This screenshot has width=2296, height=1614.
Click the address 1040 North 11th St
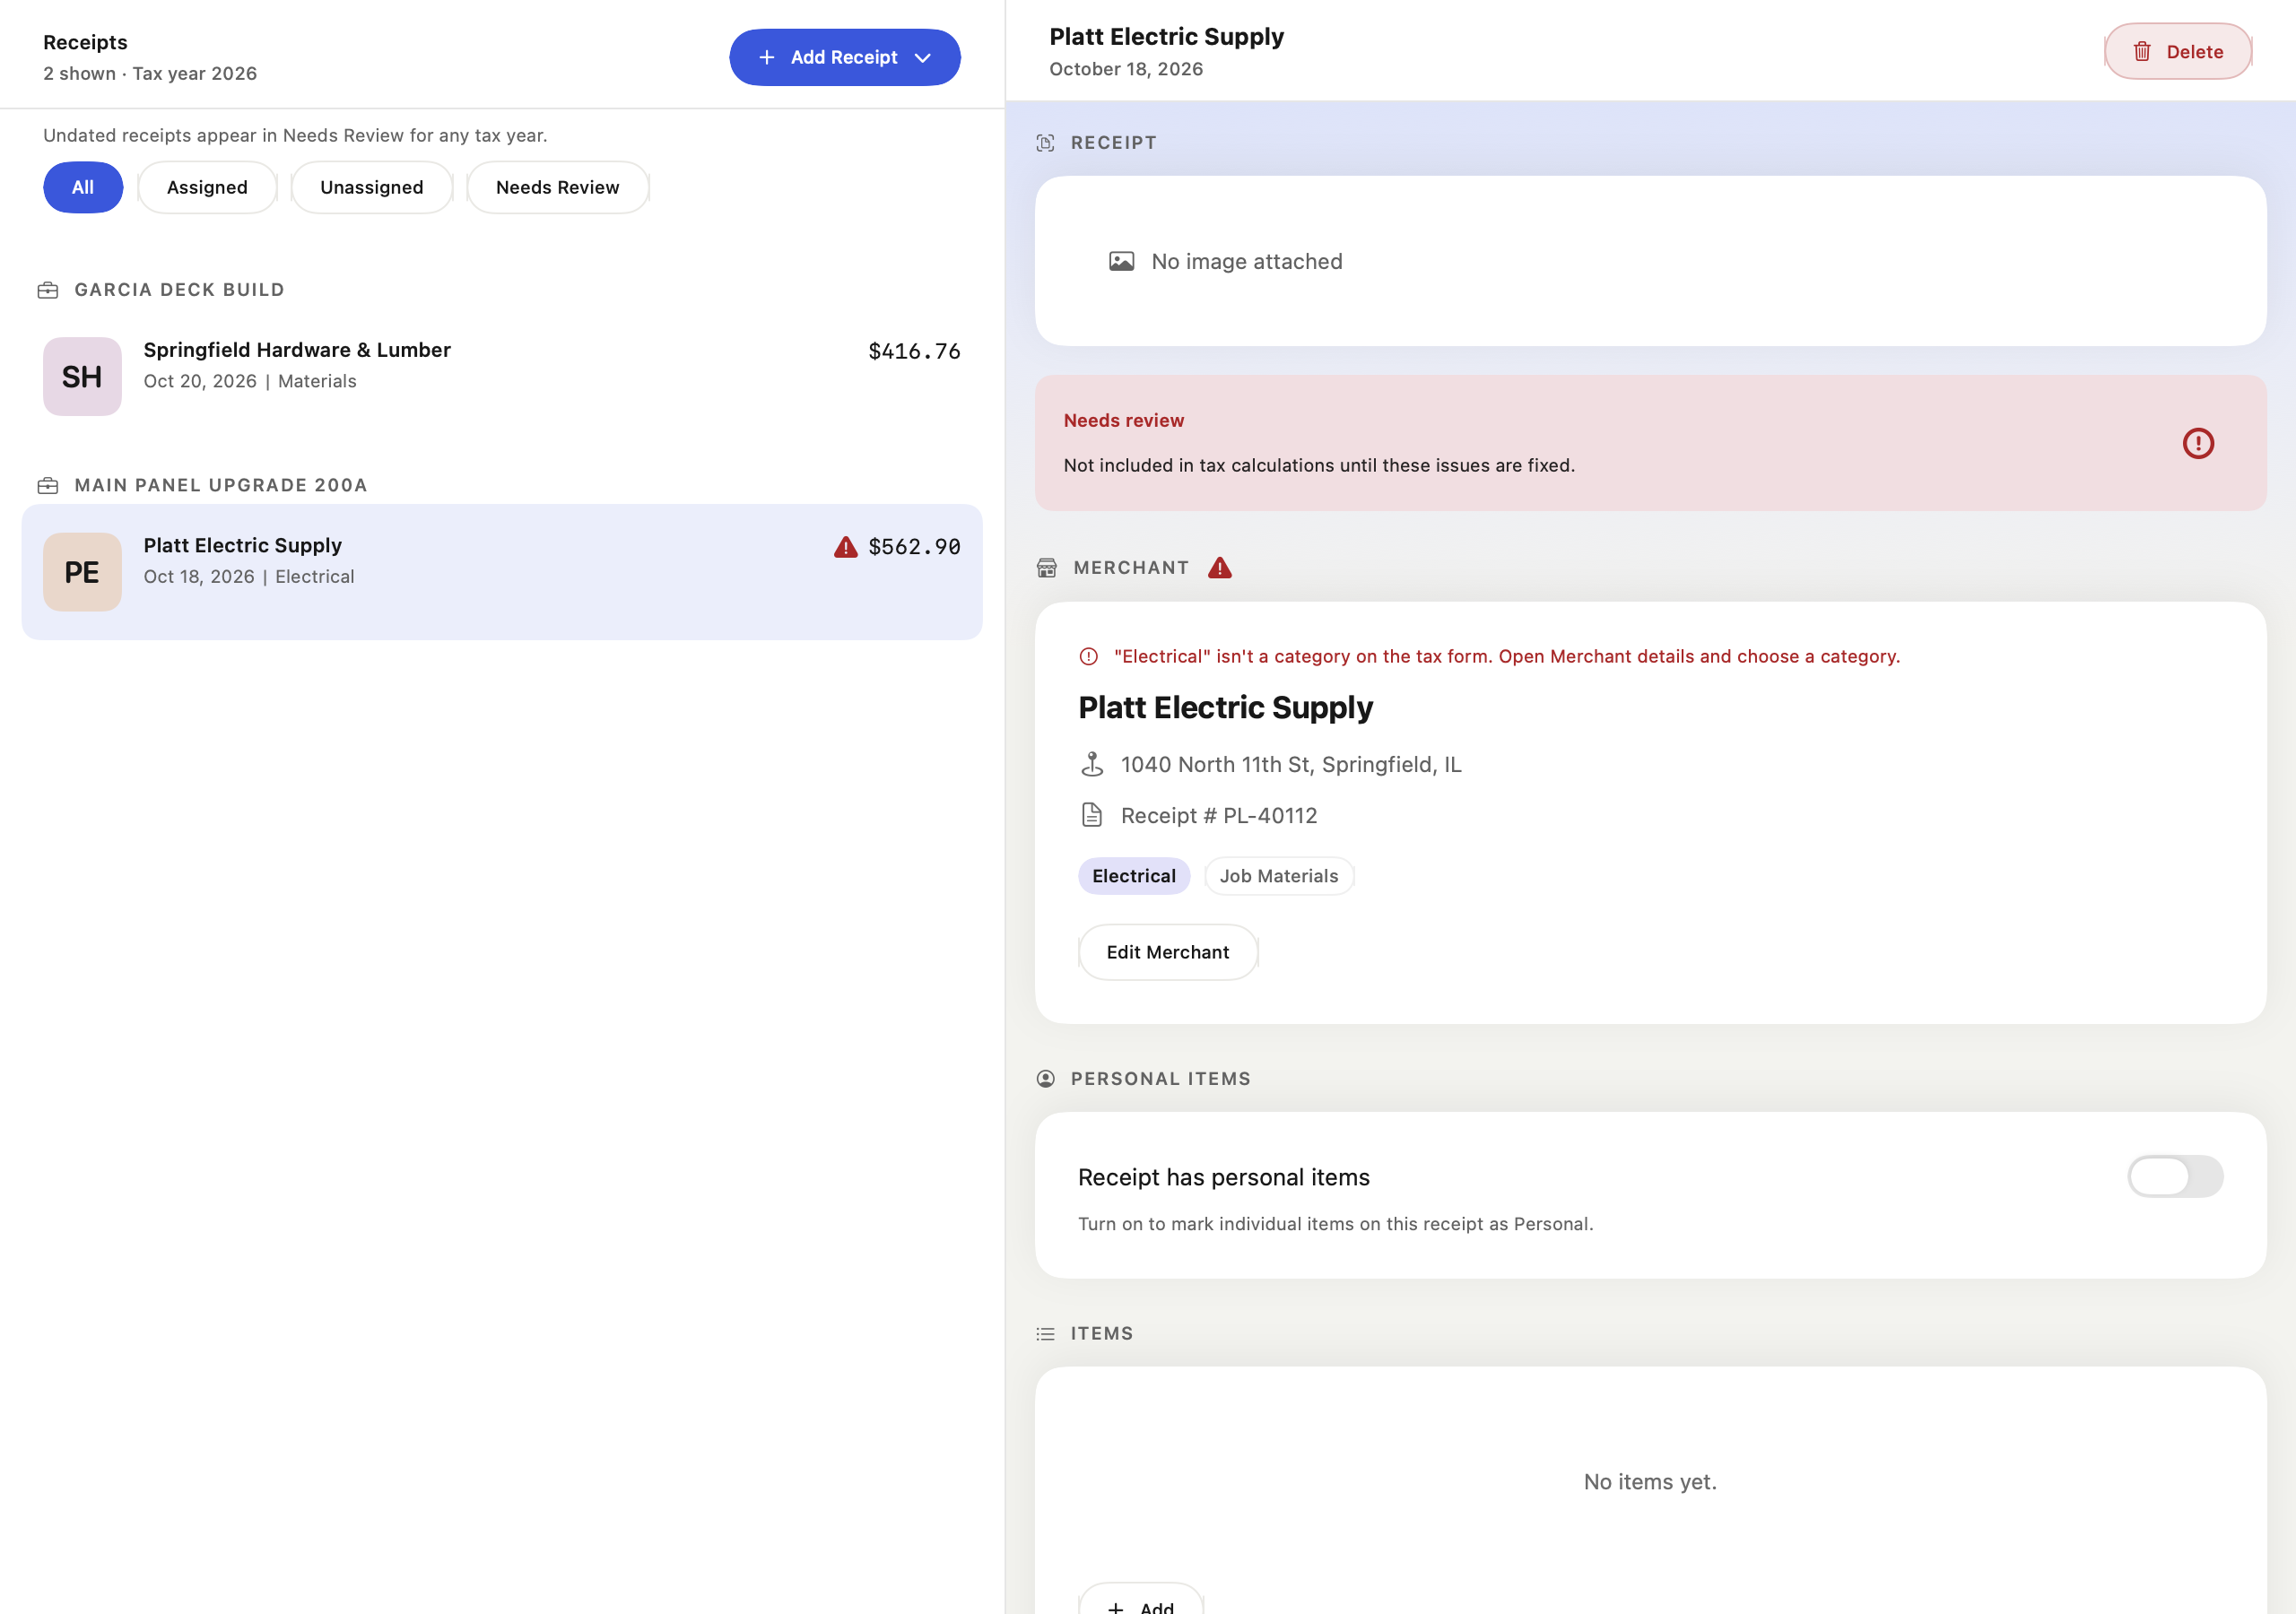click(x=1291, y=765)
